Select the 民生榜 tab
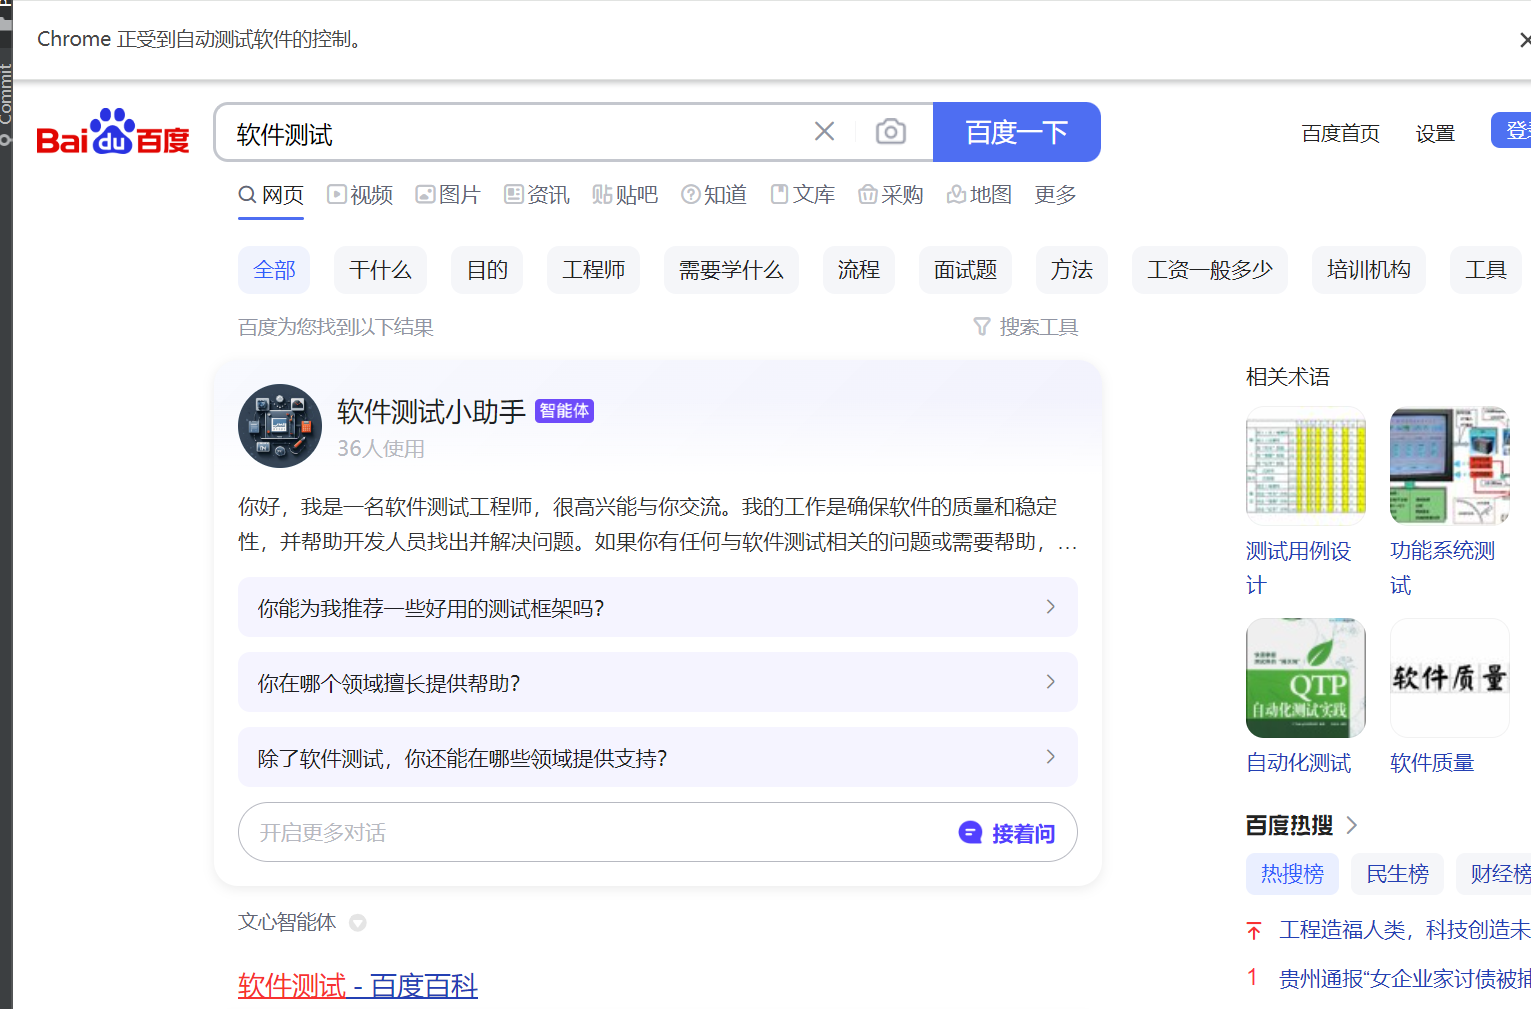The image size is (1531, 1009). click(1397, 874)
